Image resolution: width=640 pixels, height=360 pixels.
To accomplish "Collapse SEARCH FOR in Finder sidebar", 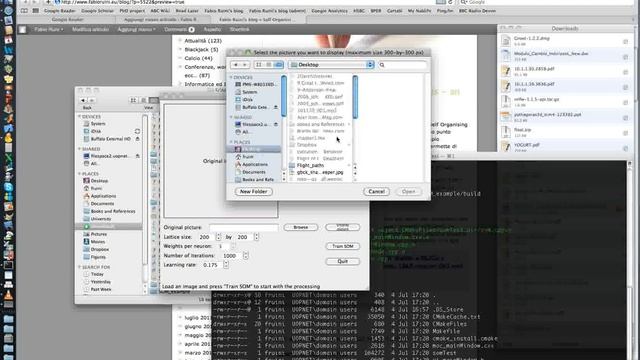I will [80, 267].
